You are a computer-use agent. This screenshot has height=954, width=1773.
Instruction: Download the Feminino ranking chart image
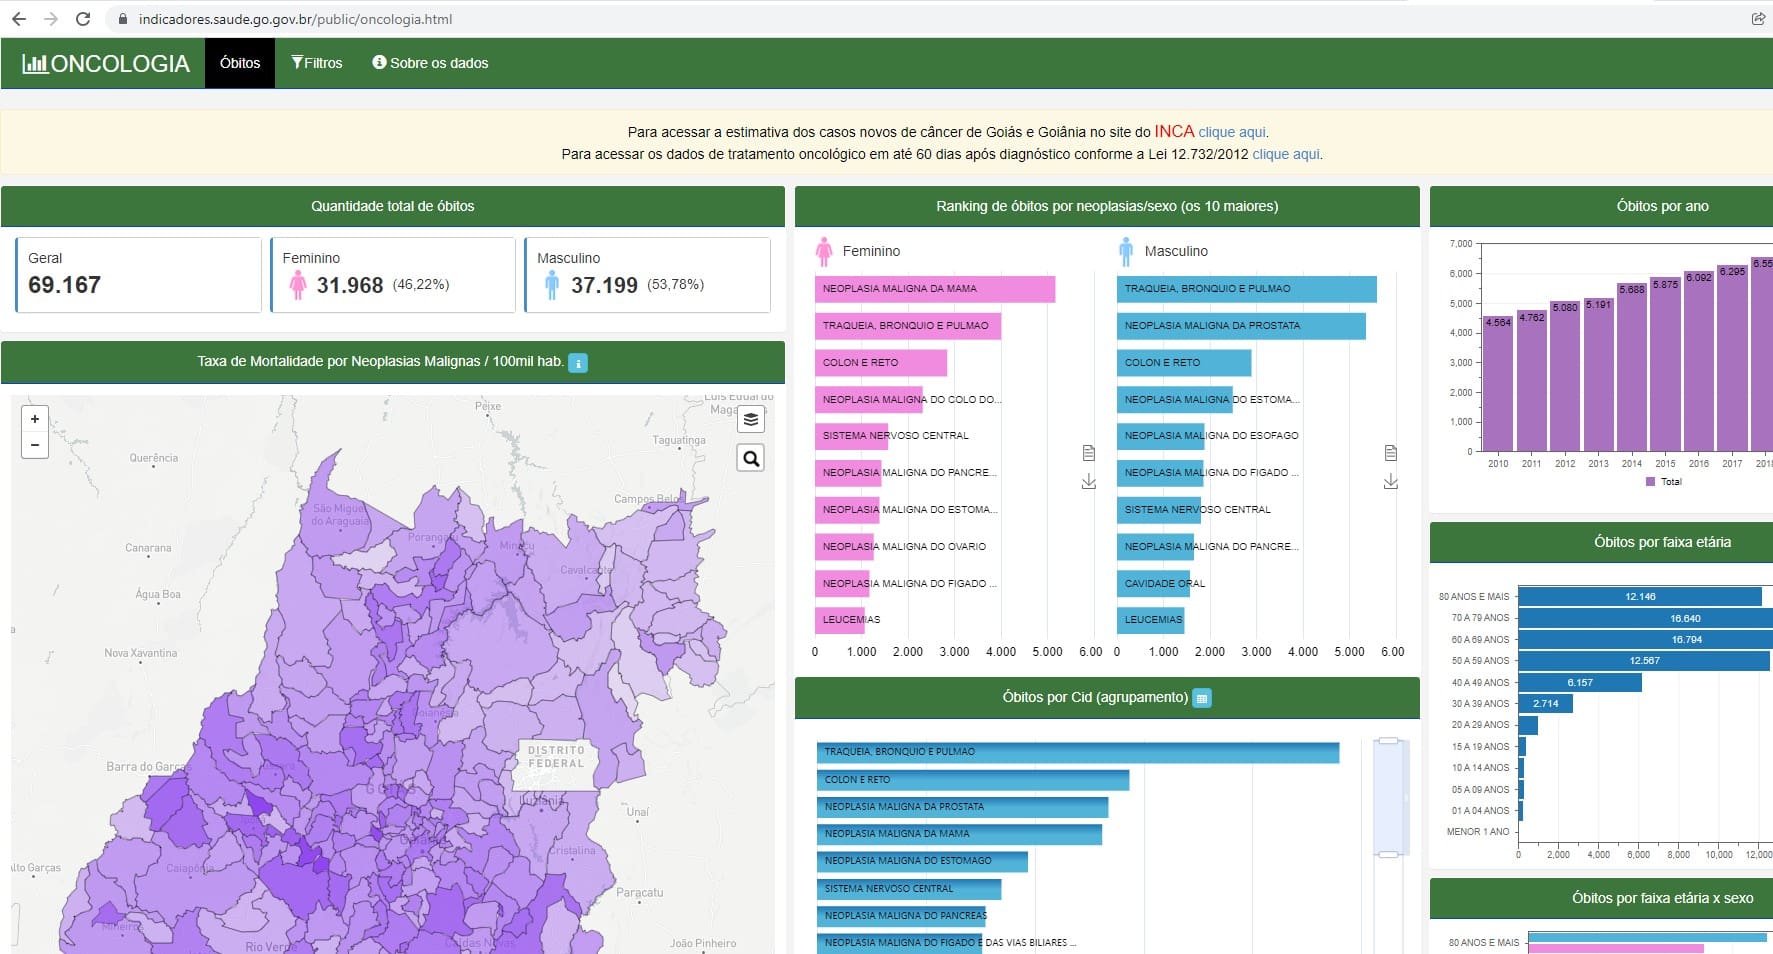pos(1089,482)
